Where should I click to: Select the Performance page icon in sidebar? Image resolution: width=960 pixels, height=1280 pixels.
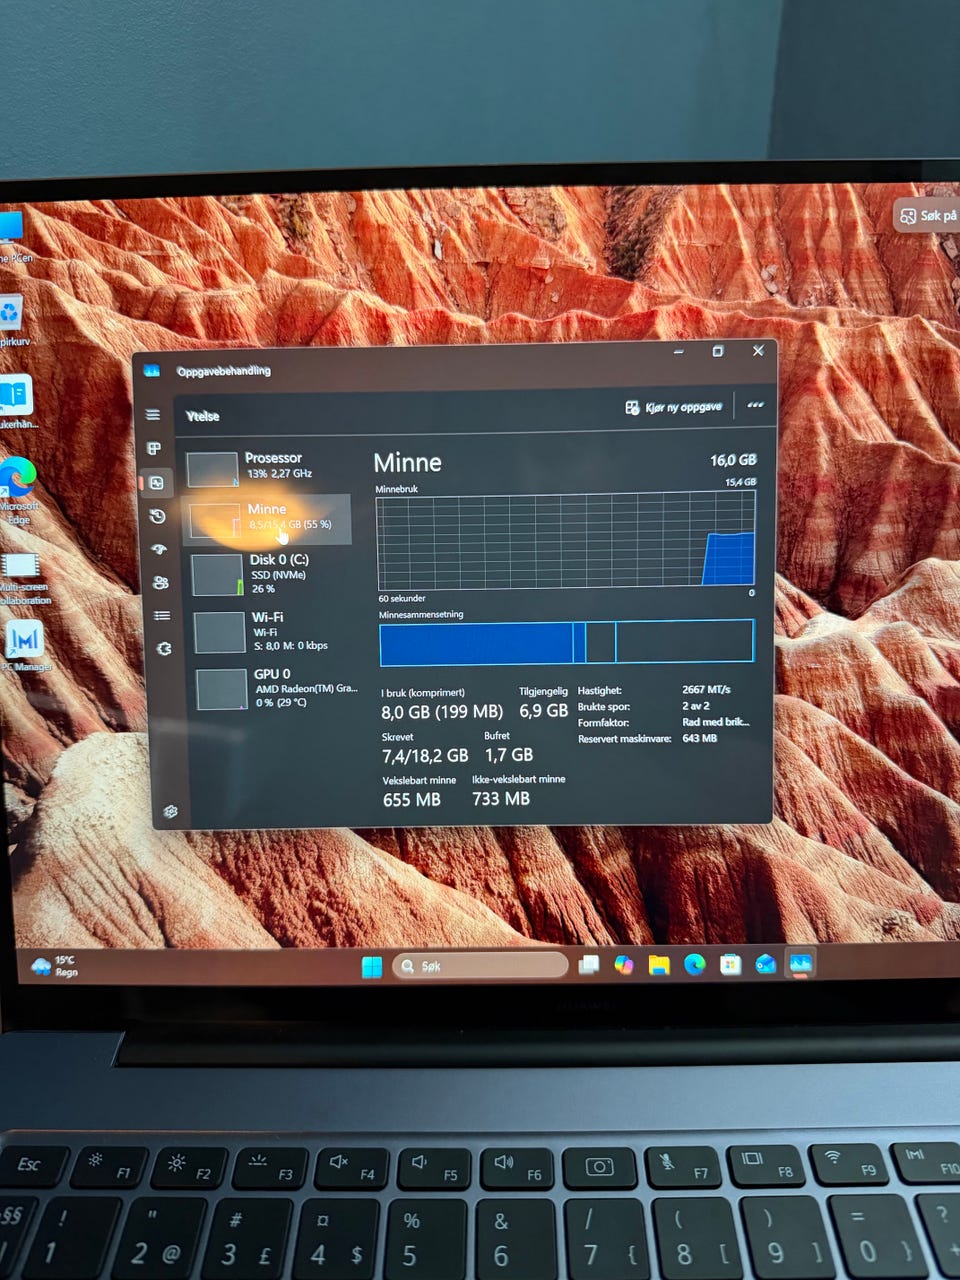(156, 483)
